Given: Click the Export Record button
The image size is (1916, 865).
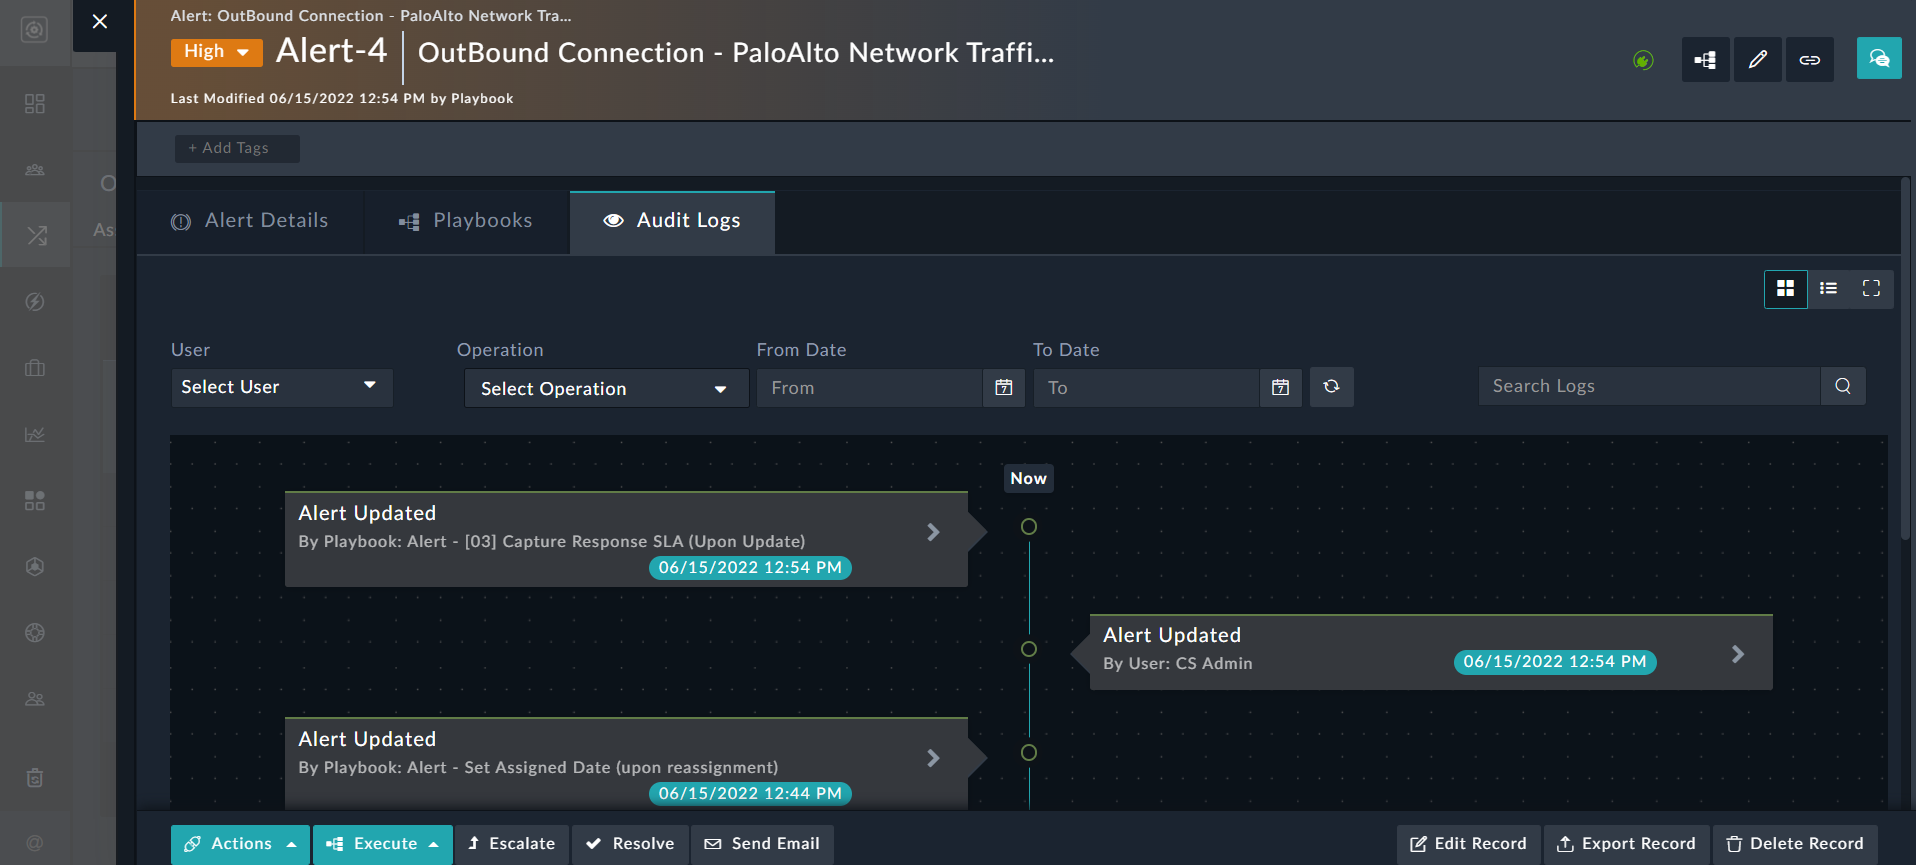Looking at the screenshot, I should tap(1626, 844).
